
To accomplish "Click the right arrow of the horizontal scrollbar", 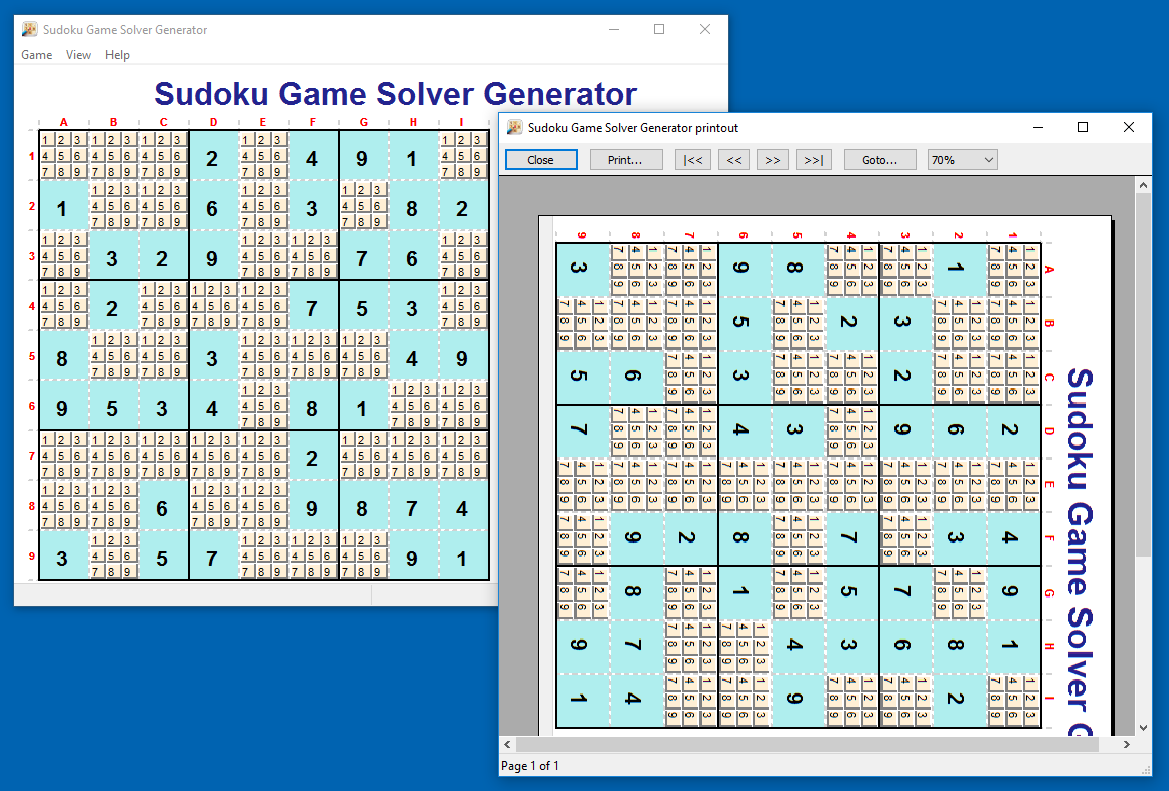I will [x=1127, y=744].
